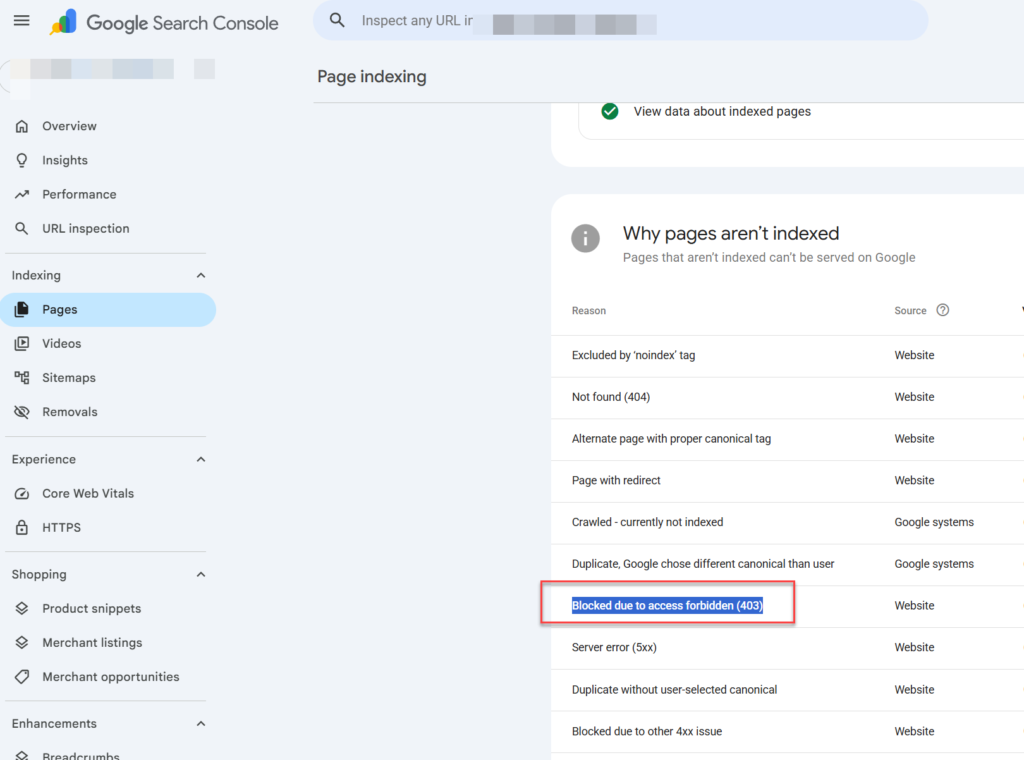Viewport: 1024px width, 760px height.
Task: Click the Videos play icon
Action: tap(22, 343)
